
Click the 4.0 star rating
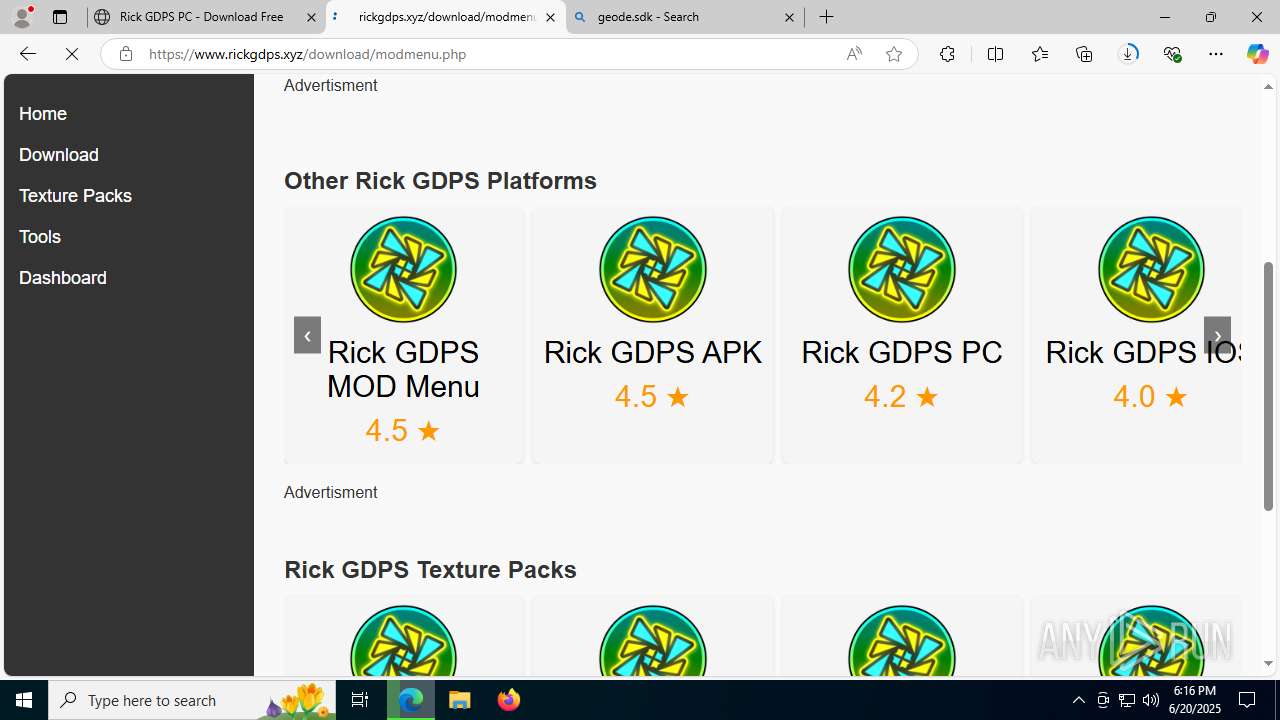click(x=1150, y=396)
